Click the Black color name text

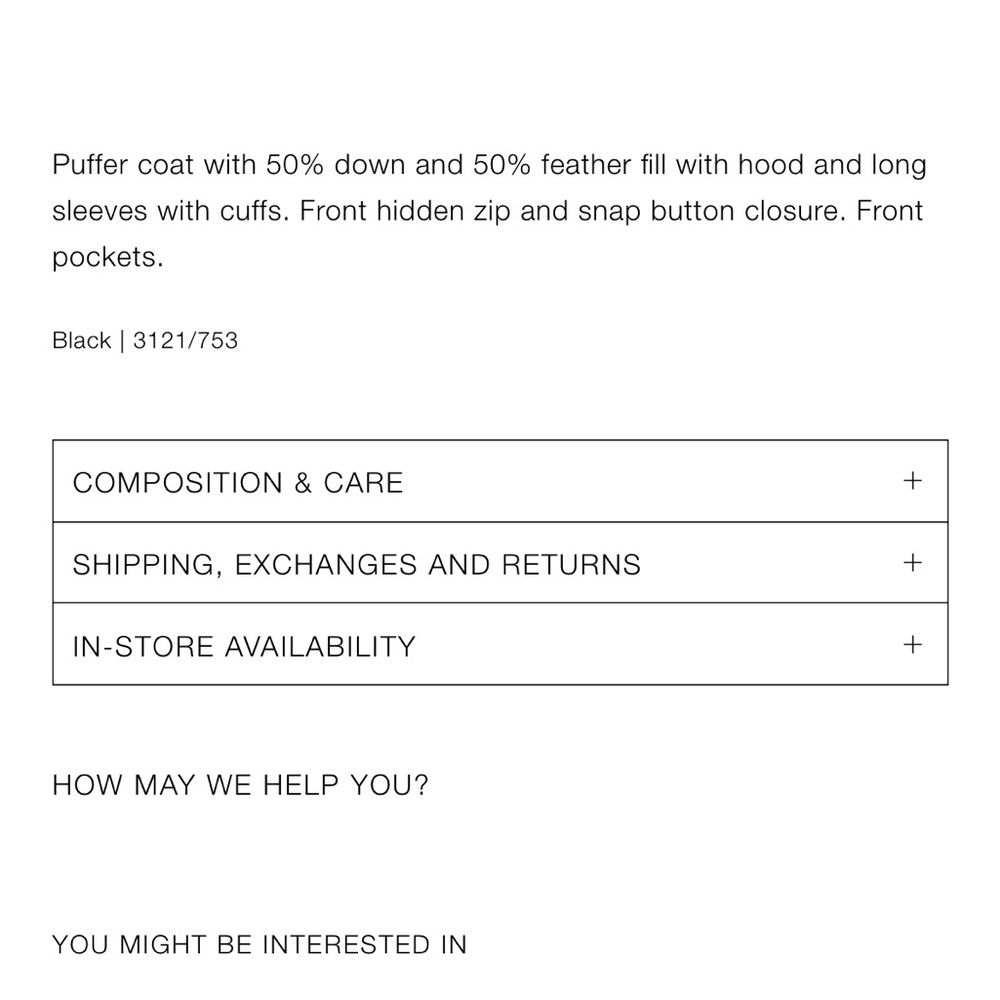(x=82, y=341)
